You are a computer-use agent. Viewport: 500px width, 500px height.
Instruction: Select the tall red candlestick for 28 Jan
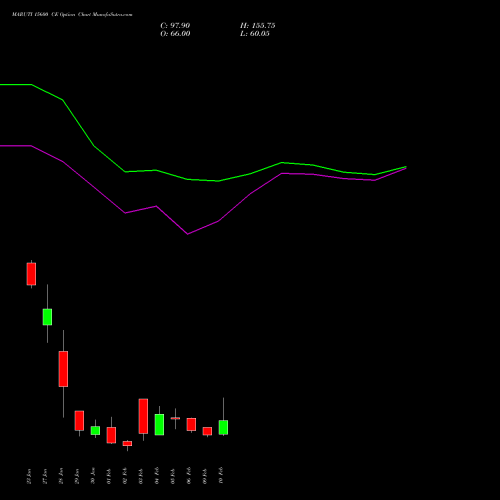[63, 369]
